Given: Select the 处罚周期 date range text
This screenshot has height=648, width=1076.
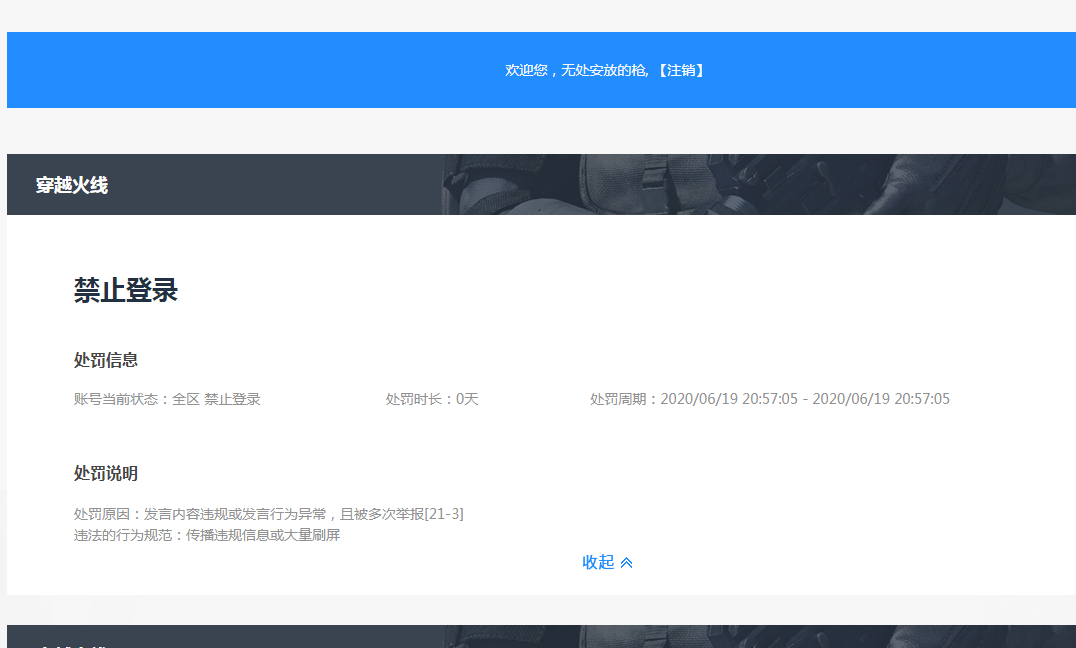Looking at the screenshot, I should [x=770, y=399].
